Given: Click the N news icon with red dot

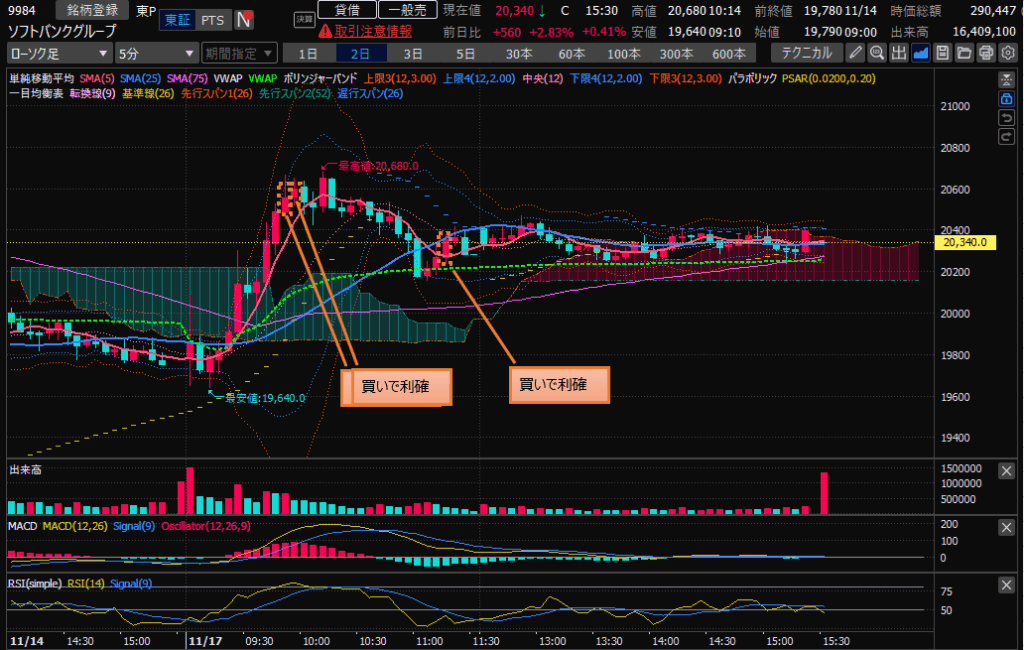Looking at the screenshot, I should tap(245, 21).
